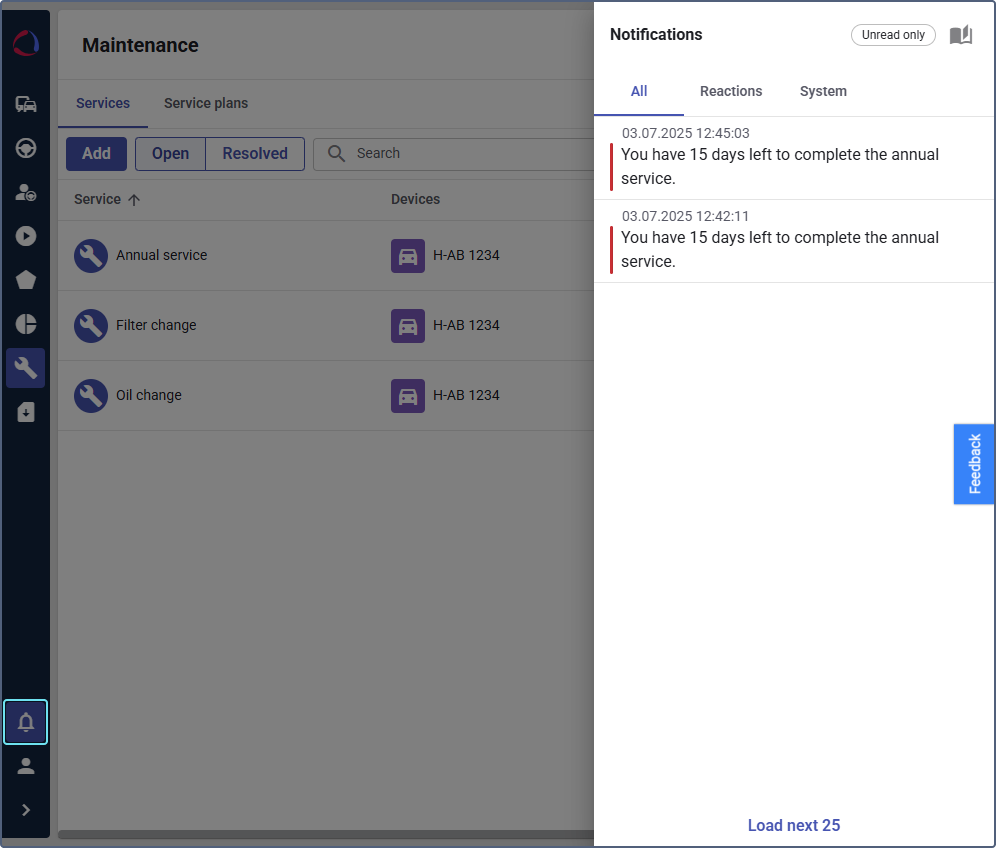Click the Add service button
The image size is (996, 848).
tap(96, 154)
